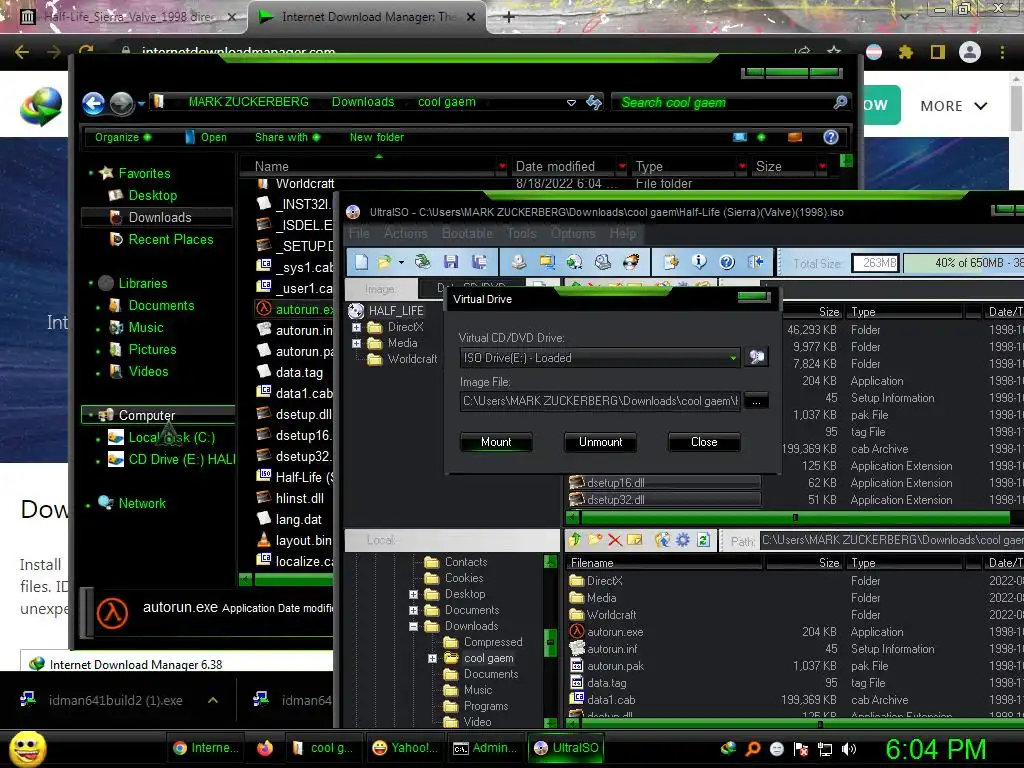
Task: Click the Image File path field
Action: tap(600, 401)
